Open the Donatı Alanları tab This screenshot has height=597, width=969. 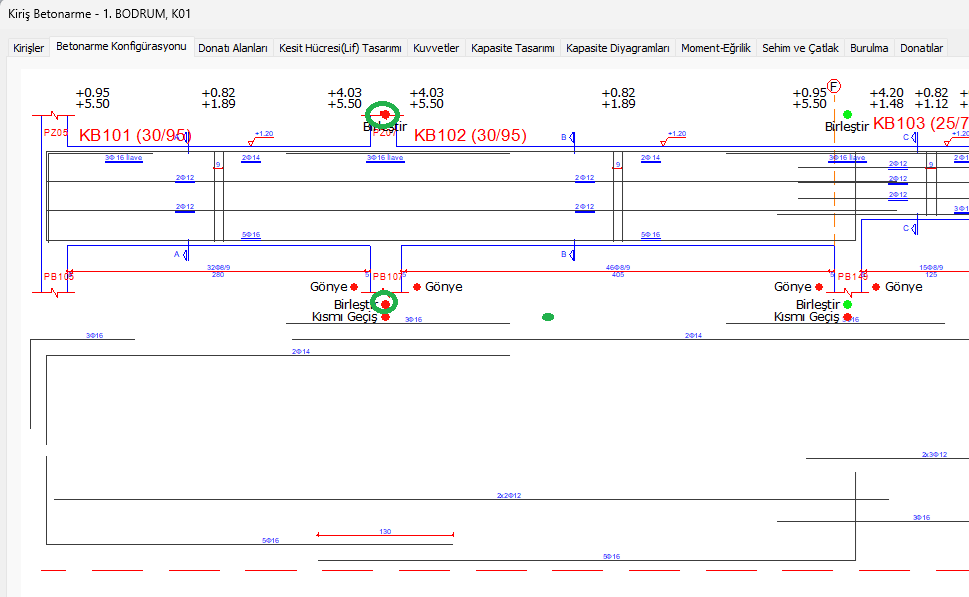tap(233, 48)
